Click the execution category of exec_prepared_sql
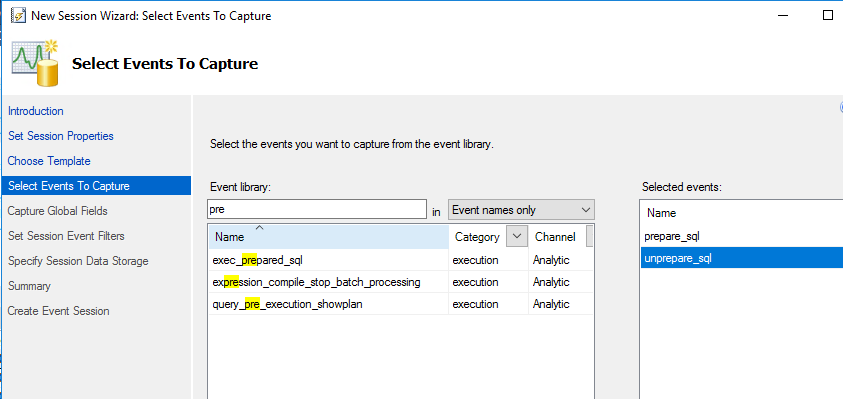The image size is (843, 399). [x=475, y=260]
